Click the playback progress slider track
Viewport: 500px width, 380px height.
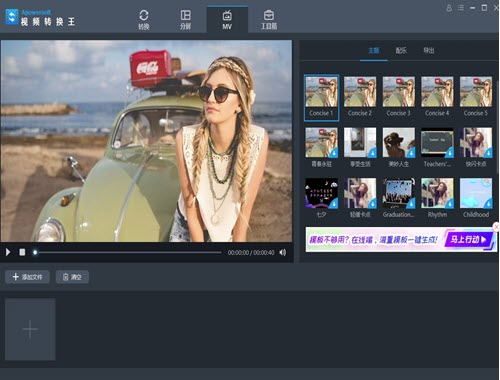128,252
